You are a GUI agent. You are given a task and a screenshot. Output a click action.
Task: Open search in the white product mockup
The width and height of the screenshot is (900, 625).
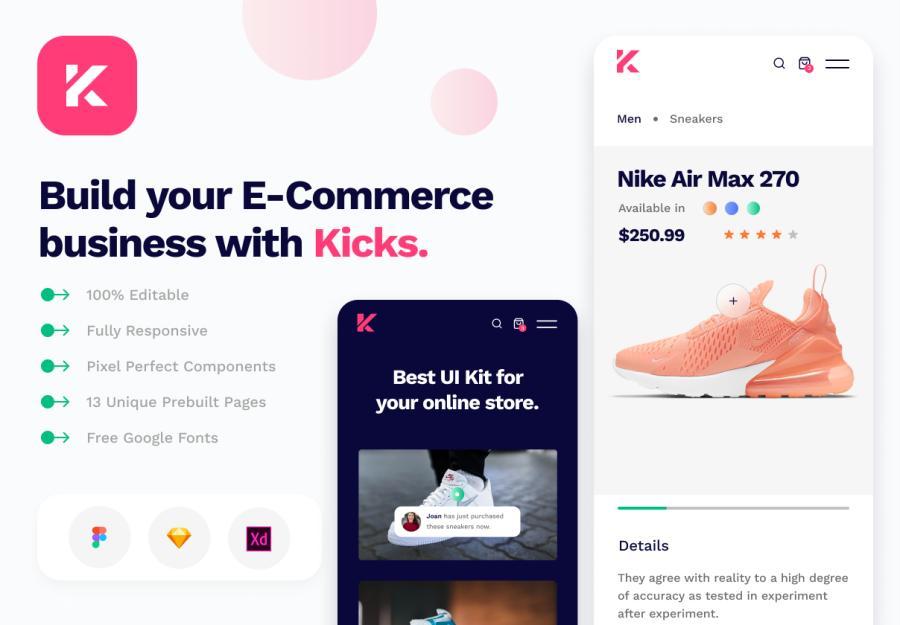click(779, 63)
